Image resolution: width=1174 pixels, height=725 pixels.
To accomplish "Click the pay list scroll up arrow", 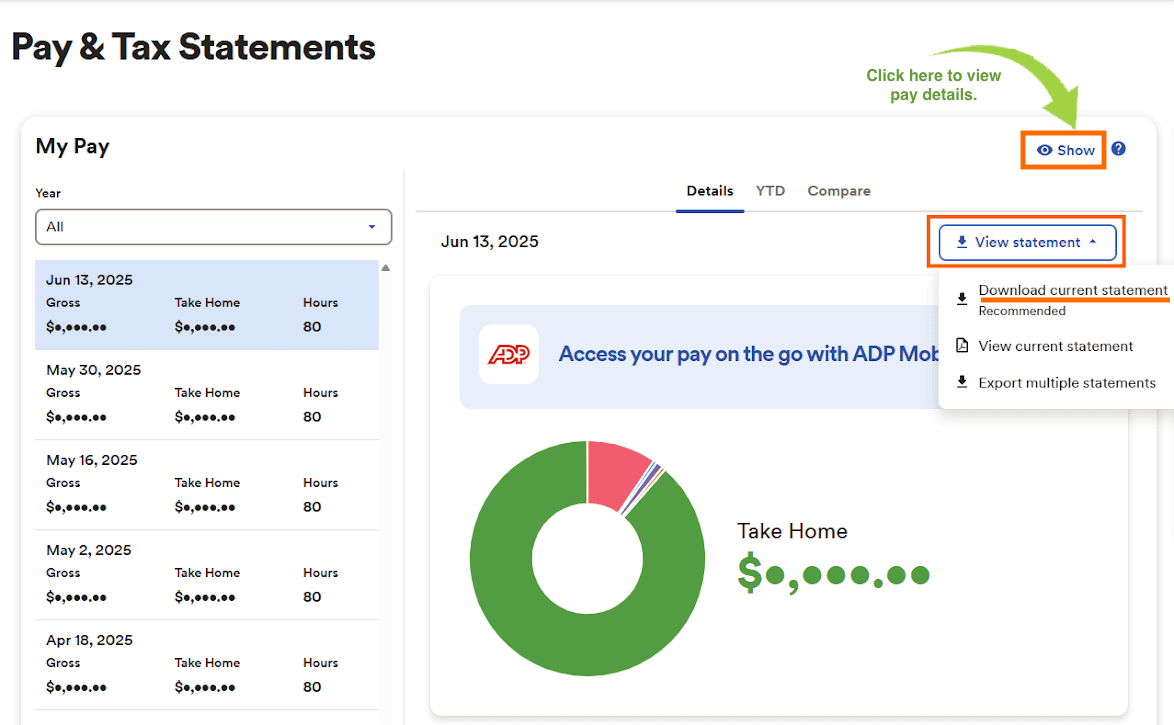I will pos(385,268).
